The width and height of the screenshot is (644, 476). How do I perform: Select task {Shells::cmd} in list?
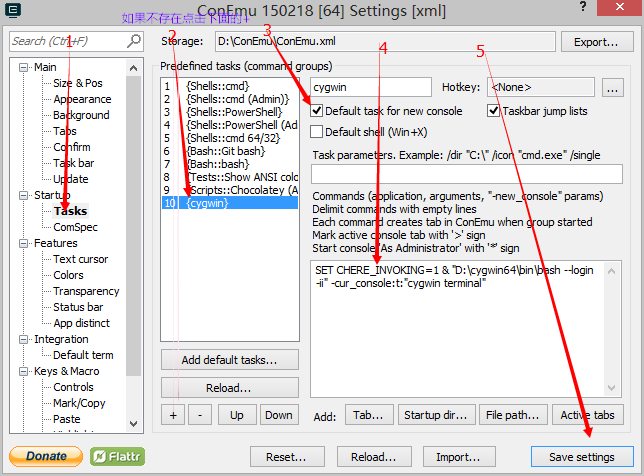[x=230, y=86]
